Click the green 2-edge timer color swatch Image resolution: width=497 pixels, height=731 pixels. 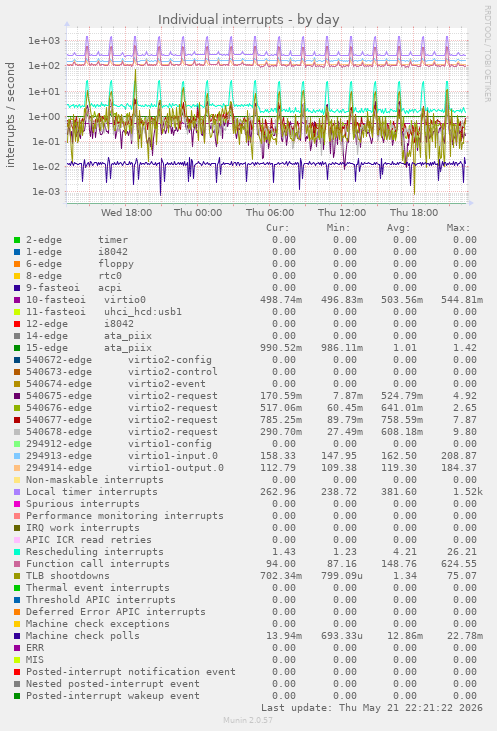point(17,240)
